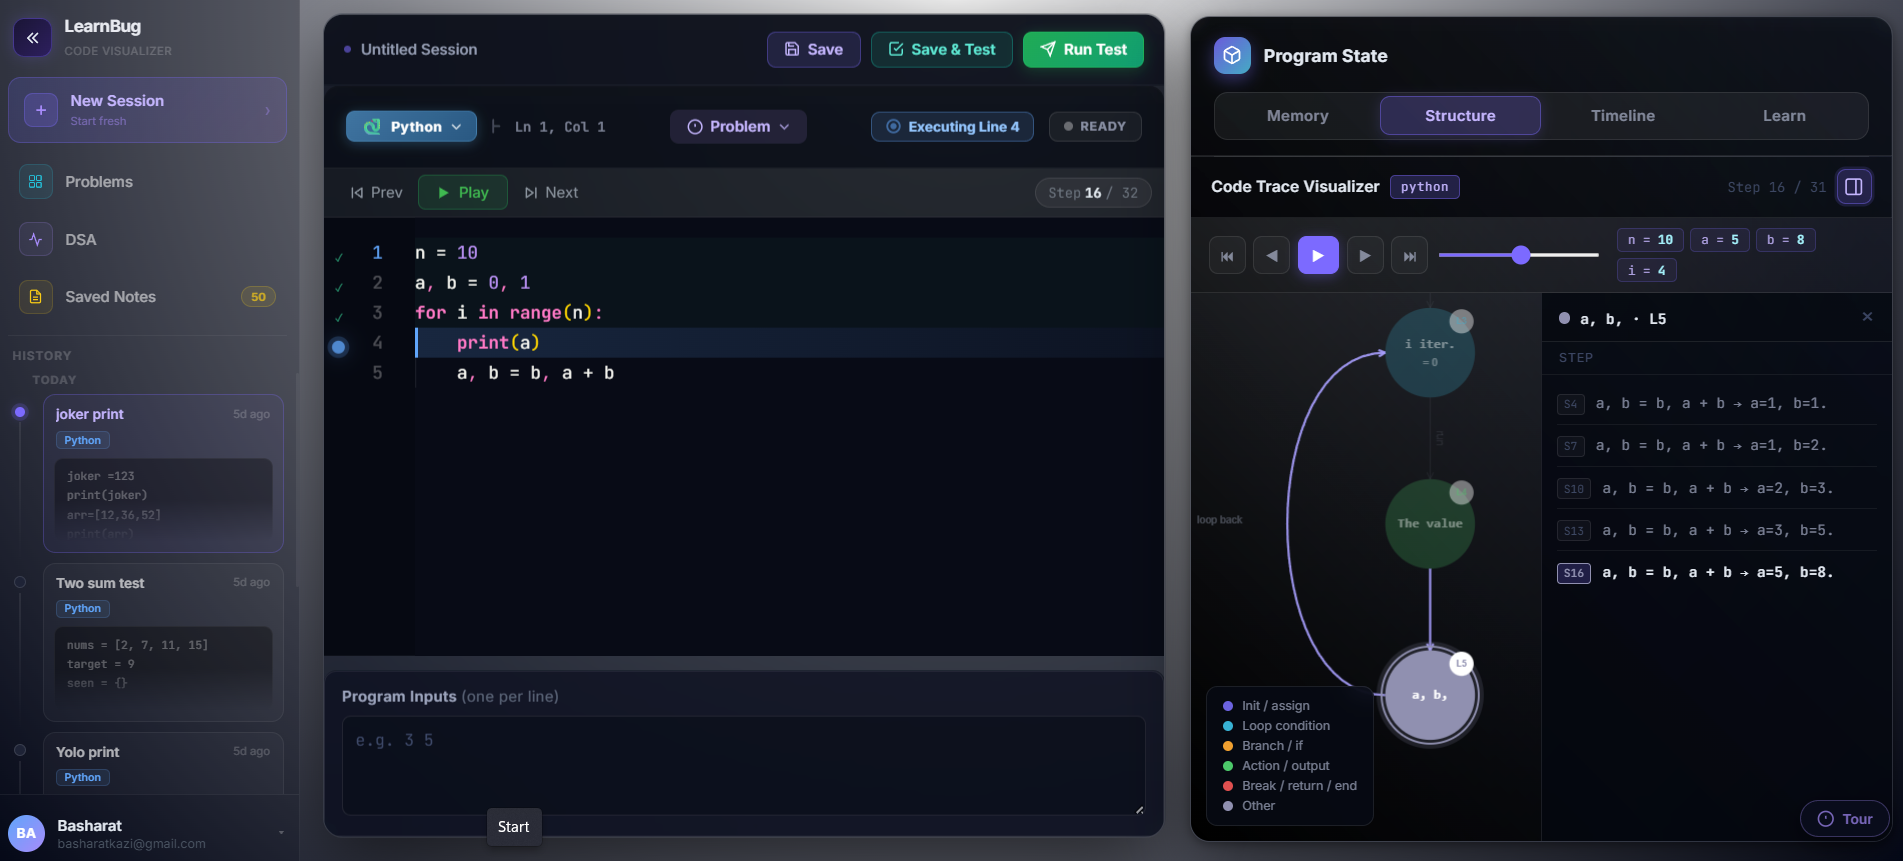Switch to the Structure tab
Viewport: 1903px width, 861px height.
click(1460, 116)
